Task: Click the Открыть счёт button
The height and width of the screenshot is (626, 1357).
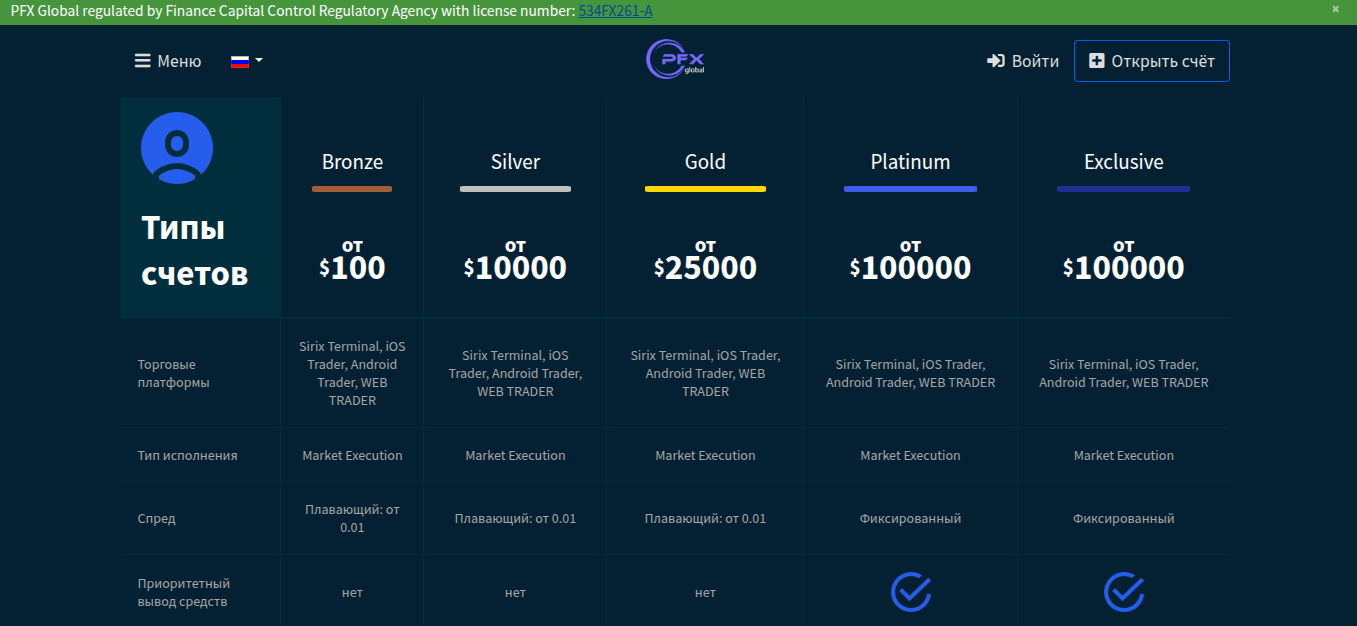Action: point(1151,60)
